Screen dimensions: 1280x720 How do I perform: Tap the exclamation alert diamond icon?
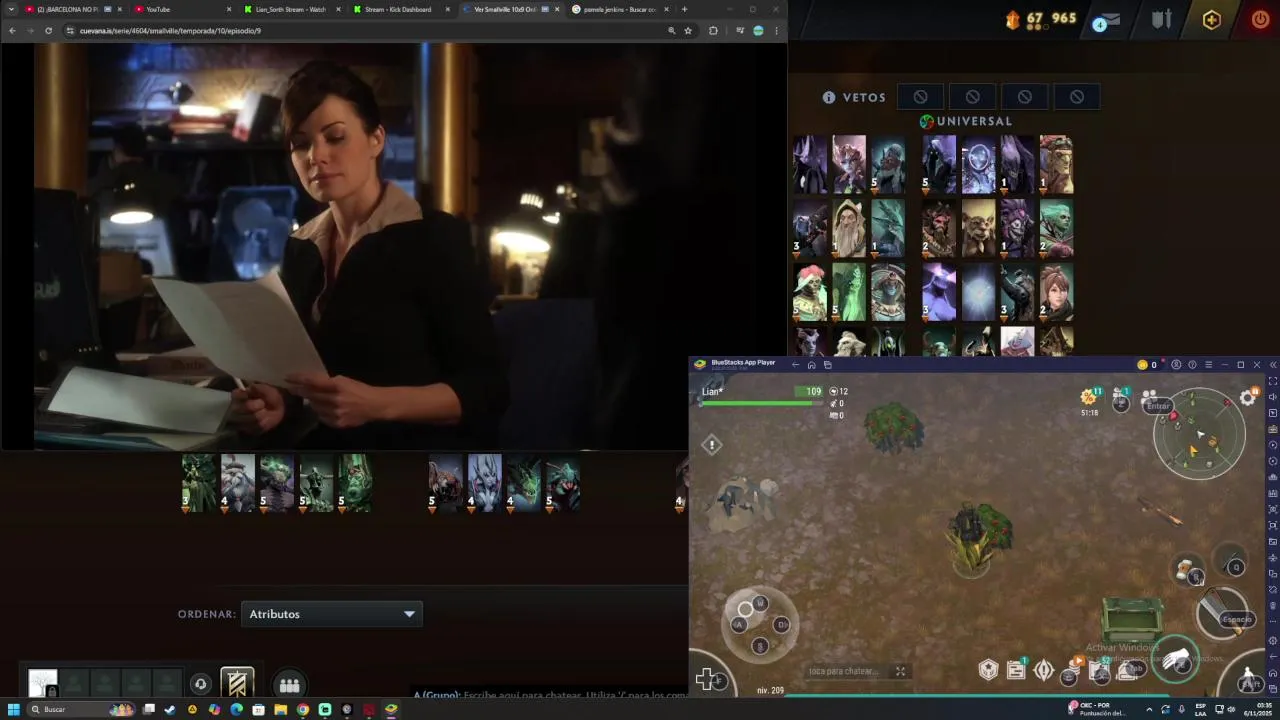712,444
